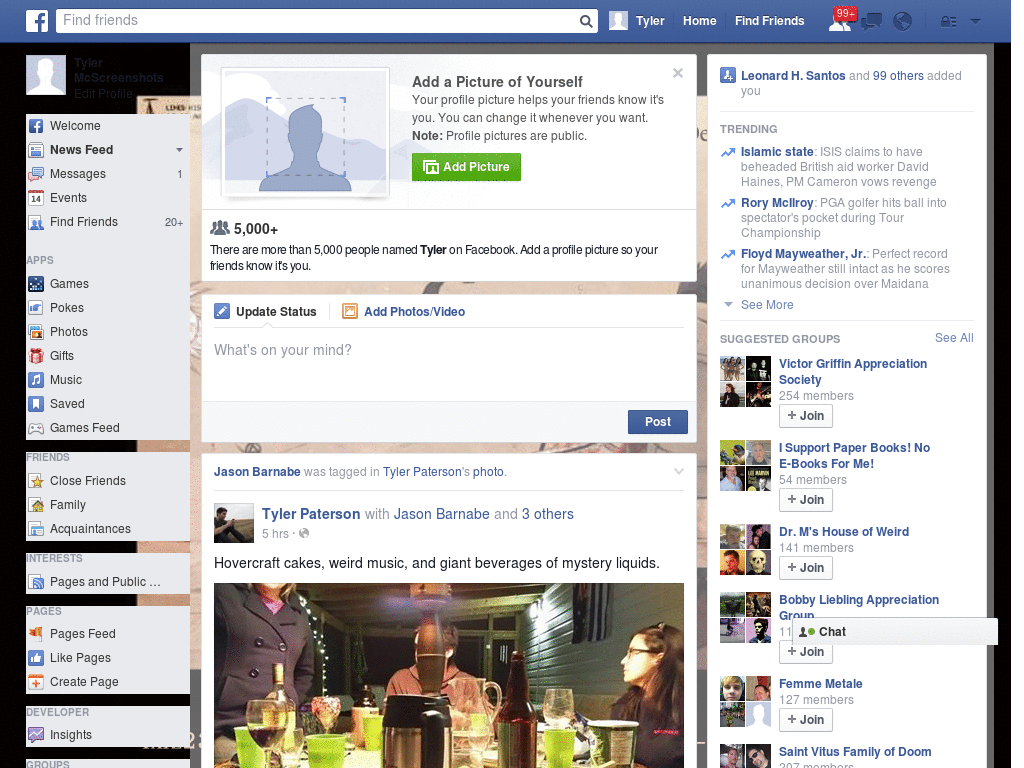Screen dimensions: 1024x768
Task: Open the notifications globe icon
Action: tap(903, 21)
